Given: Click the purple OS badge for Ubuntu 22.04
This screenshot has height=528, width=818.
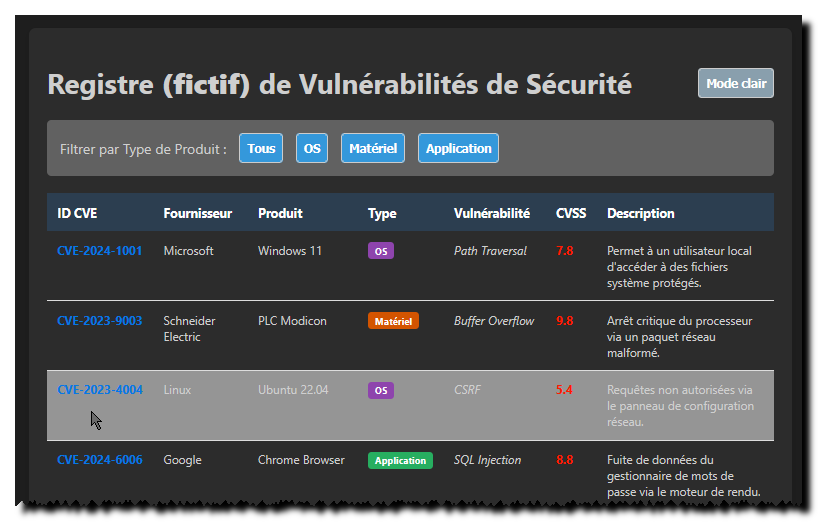Looking at the screenshot, I should [381, 390].
